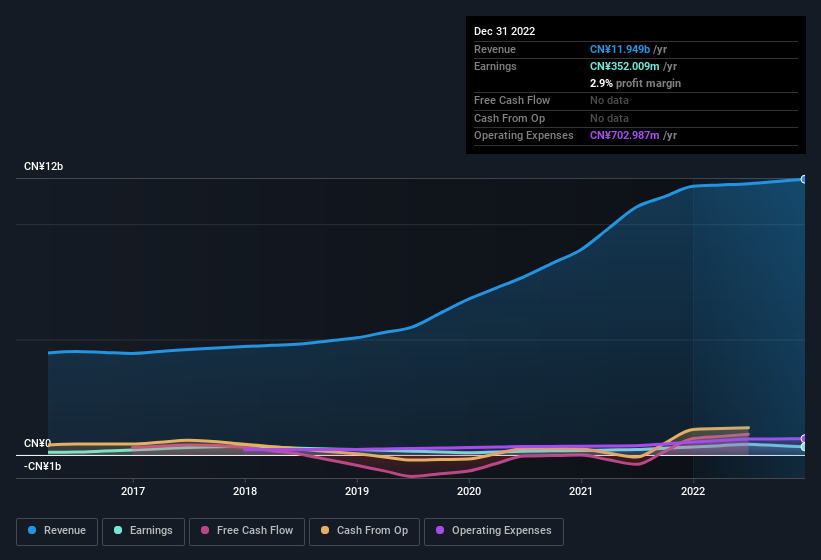Click the CN¥702.987m operating expenses value
Screen dimensions: 821x560
625,136
